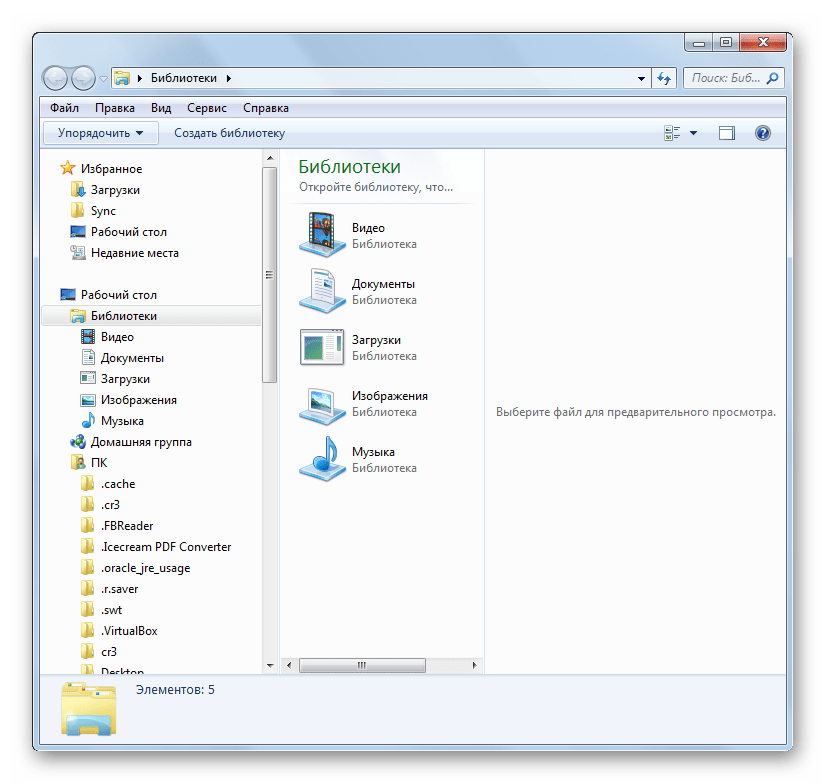This screenshot has width=826, height=784.
Task: Click the refresh button next to address bar
Action: click(664, 78)
